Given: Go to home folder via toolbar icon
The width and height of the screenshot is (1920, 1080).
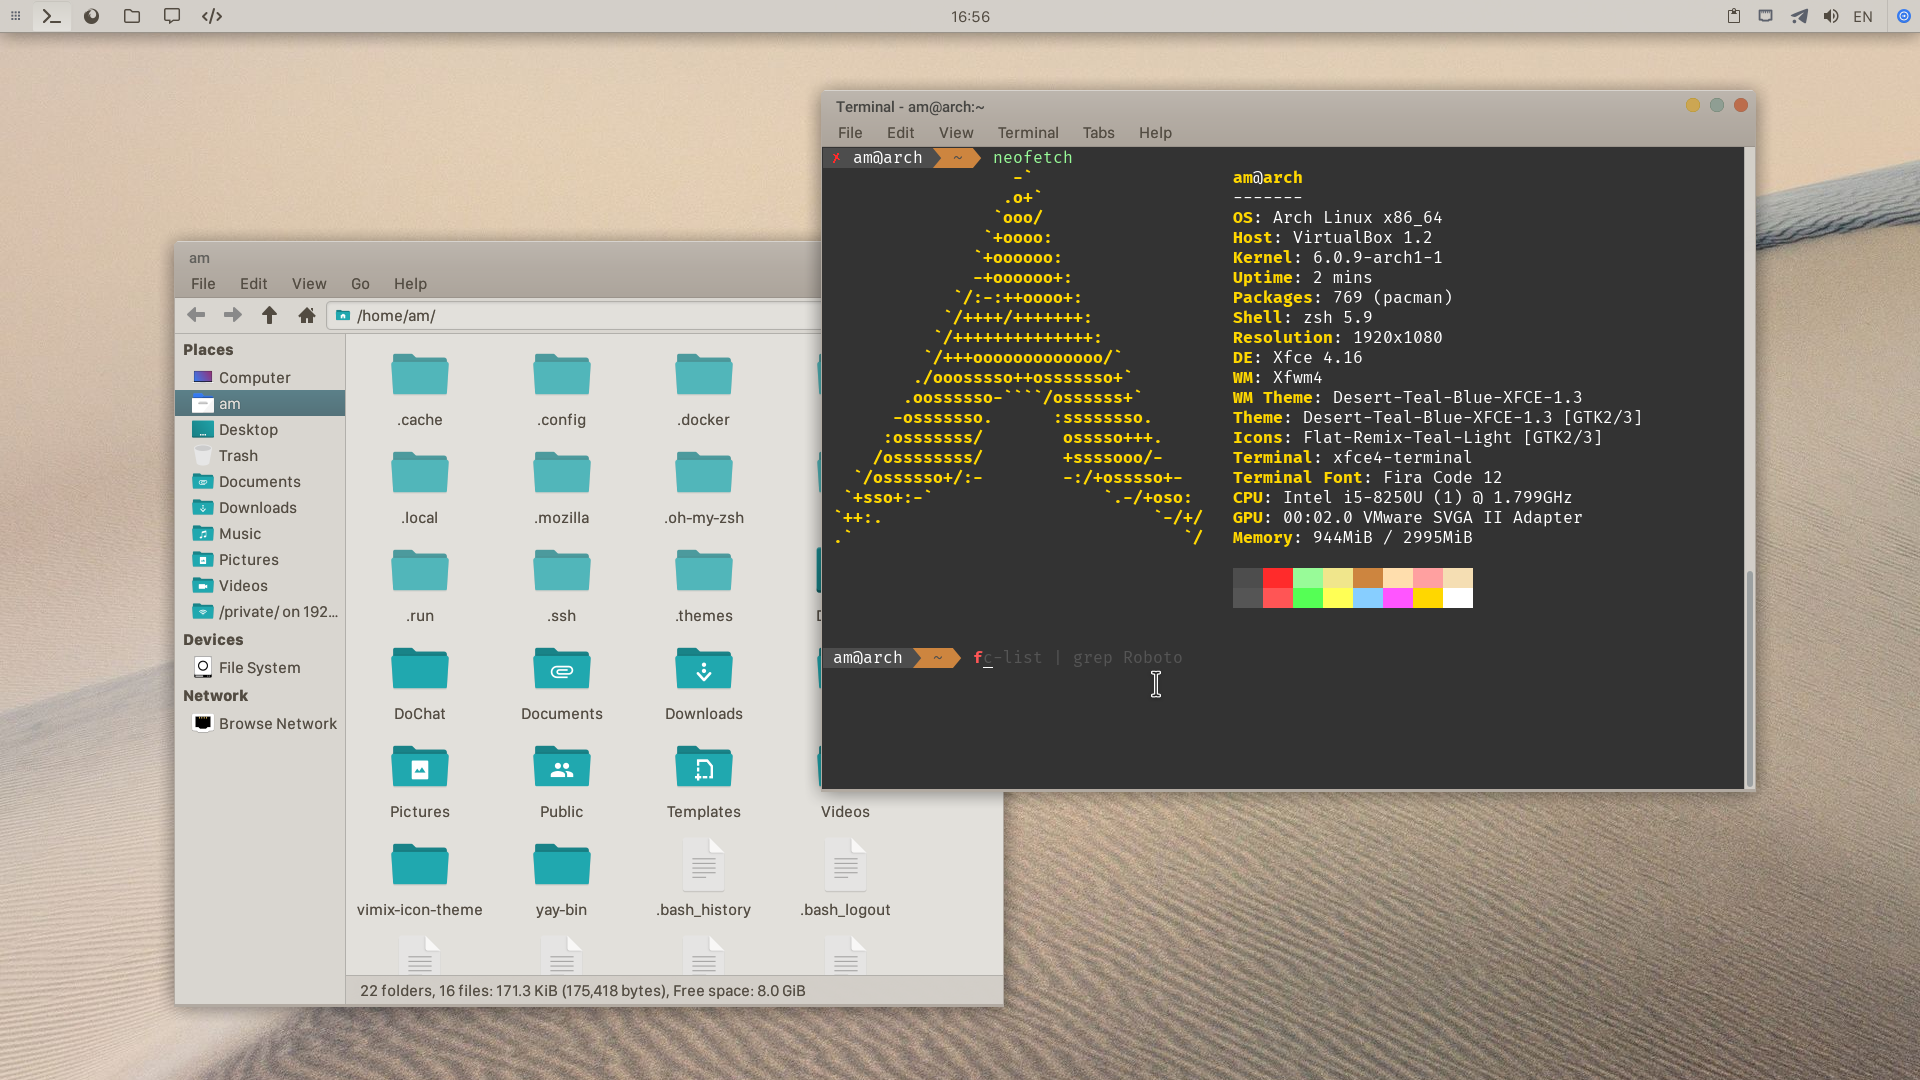Looking at the screenshot, I should (307, 315).
